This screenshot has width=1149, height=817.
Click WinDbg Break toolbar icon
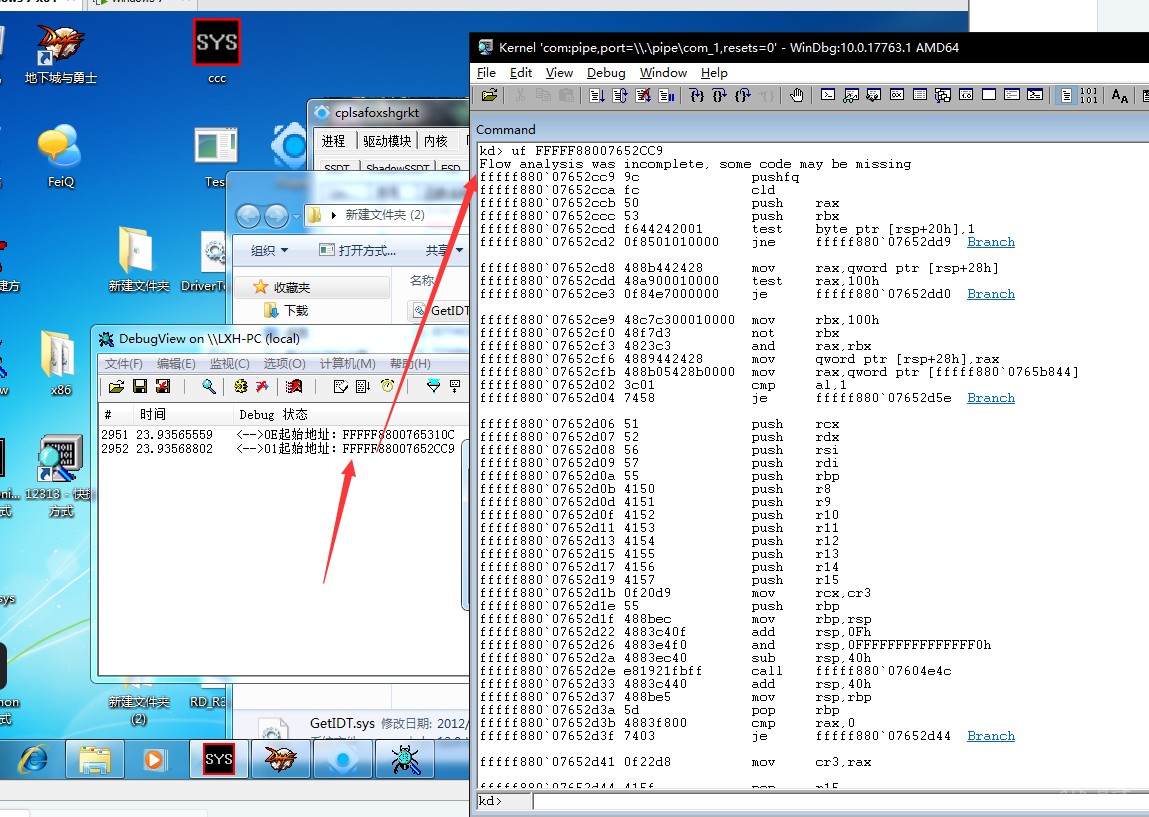666,95
